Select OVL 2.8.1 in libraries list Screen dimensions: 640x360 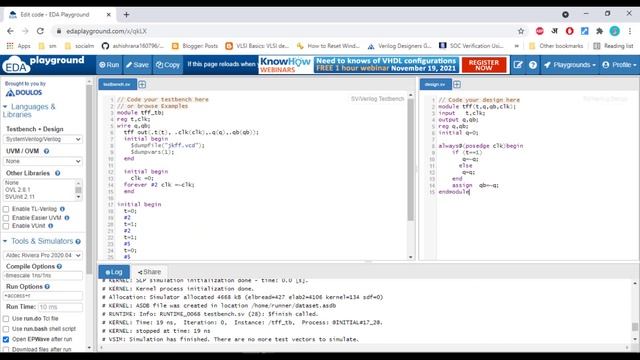pyautogui.click(x=18, y=190)
